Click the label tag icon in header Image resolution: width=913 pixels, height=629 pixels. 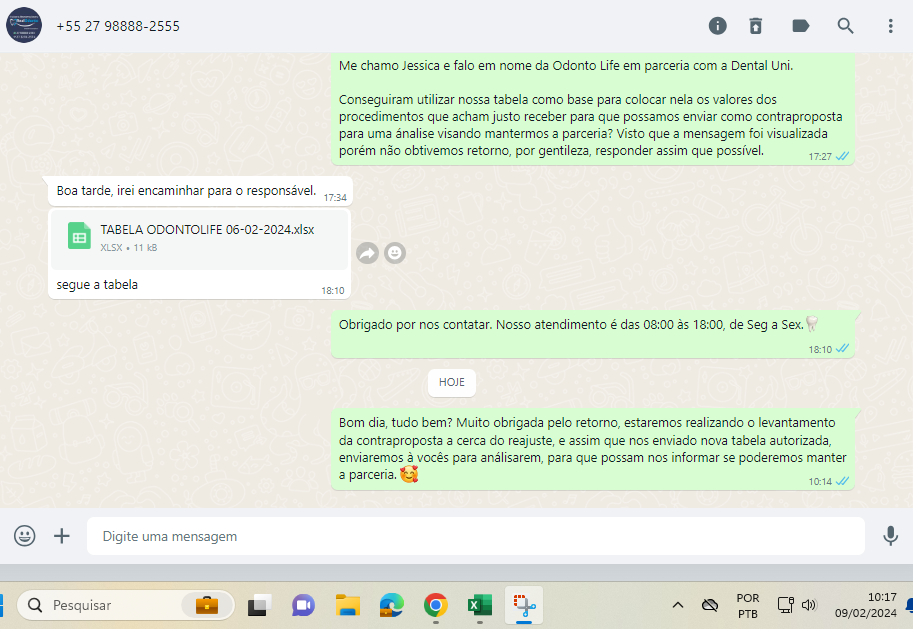click(x=801, y=26)
